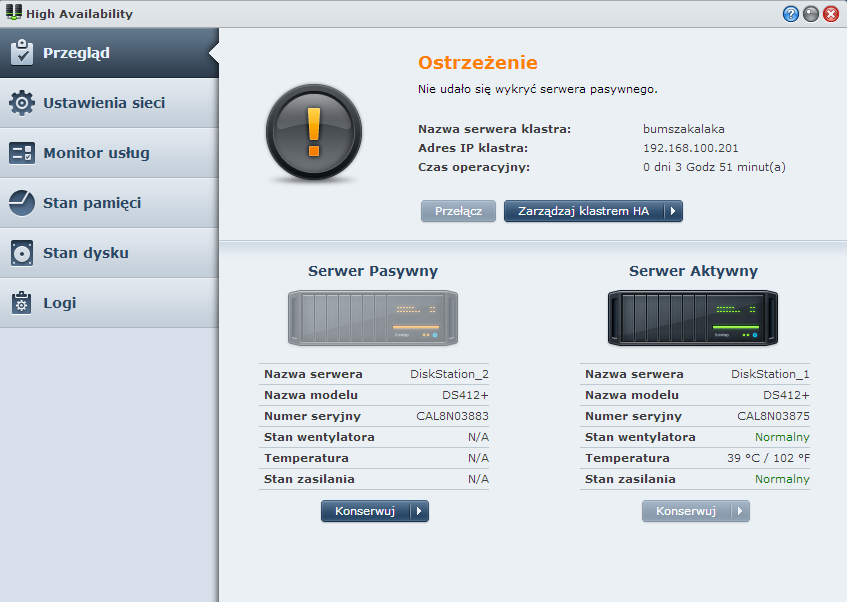Click server name DiskStation_1

(770, 374)
